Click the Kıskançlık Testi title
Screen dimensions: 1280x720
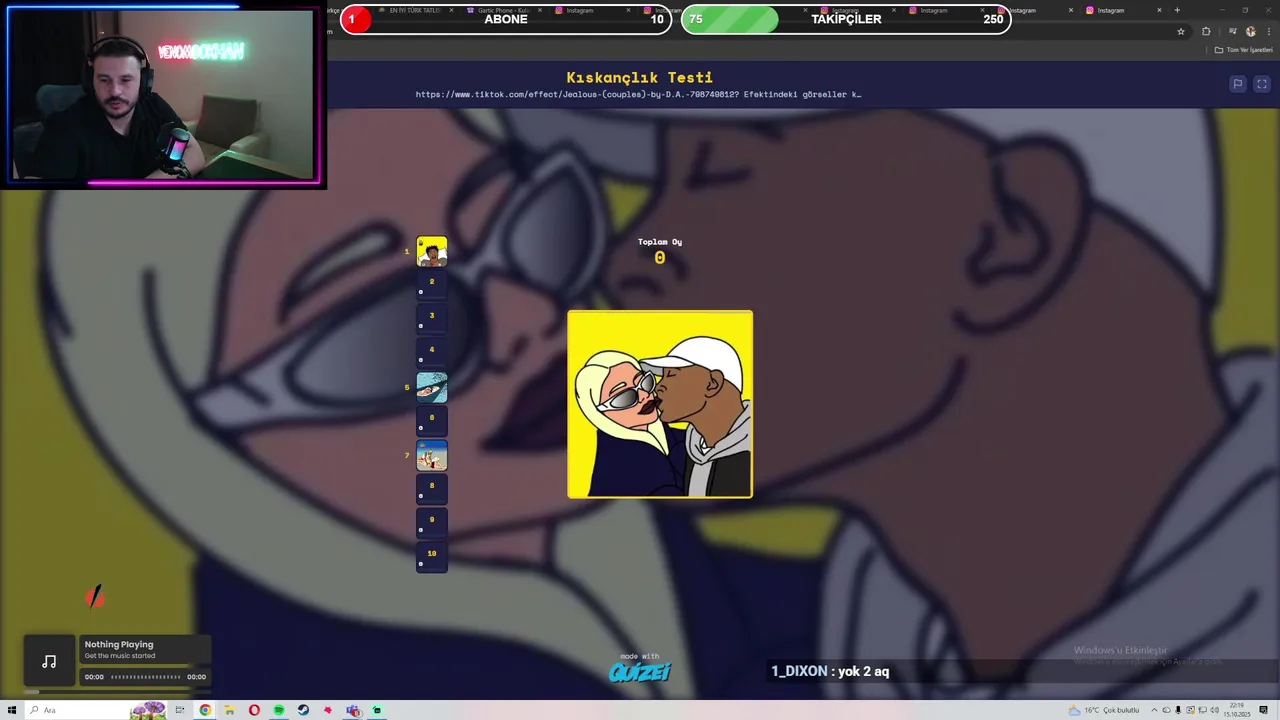[640, 77]
